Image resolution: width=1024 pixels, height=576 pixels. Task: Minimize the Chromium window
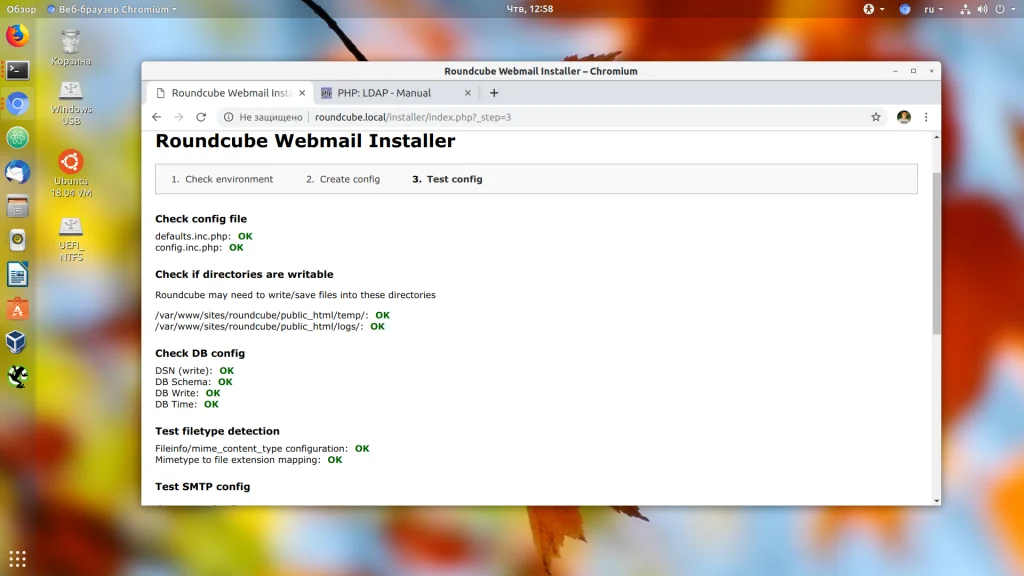895,71
